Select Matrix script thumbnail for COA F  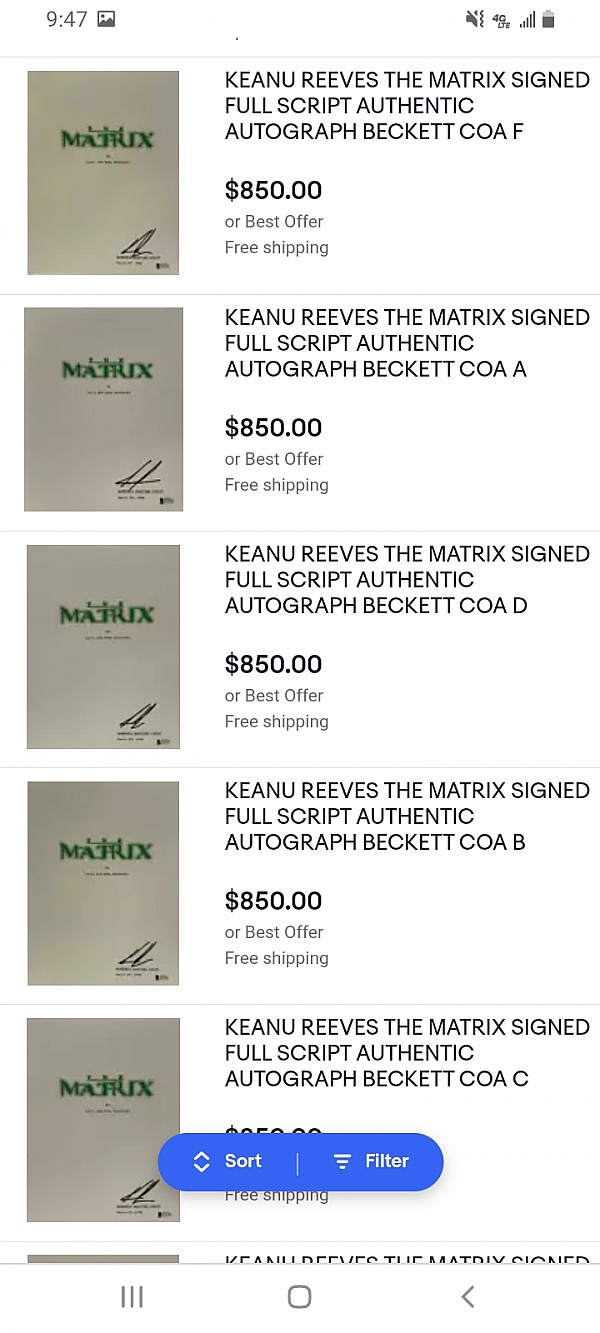point(103,172)
